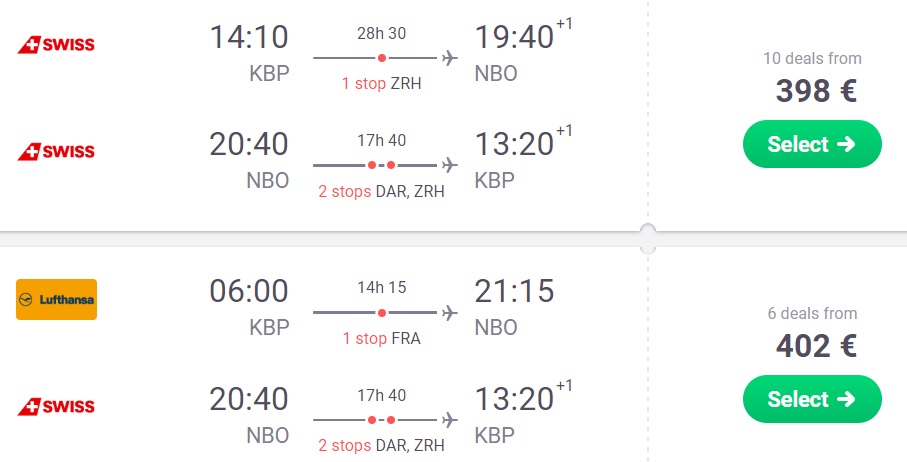Open the '1 stop FRA' details
Viewport: 907px width, 462px height.
382,338
